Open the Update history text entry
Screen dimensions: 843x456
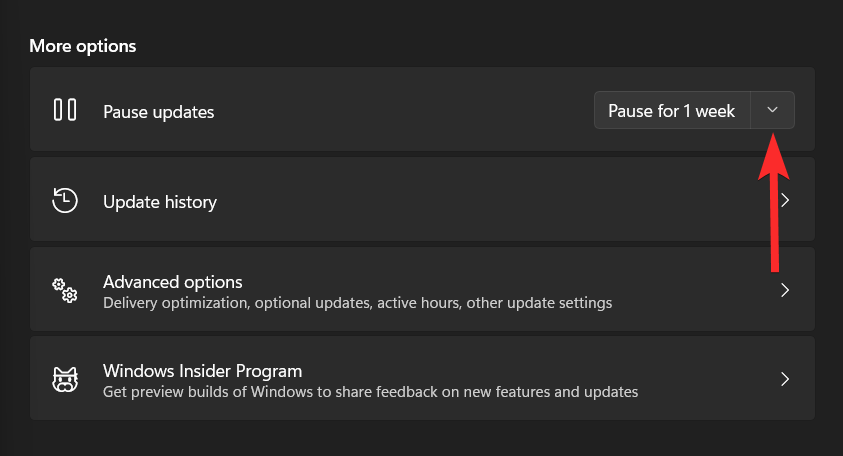pos(160,202)
